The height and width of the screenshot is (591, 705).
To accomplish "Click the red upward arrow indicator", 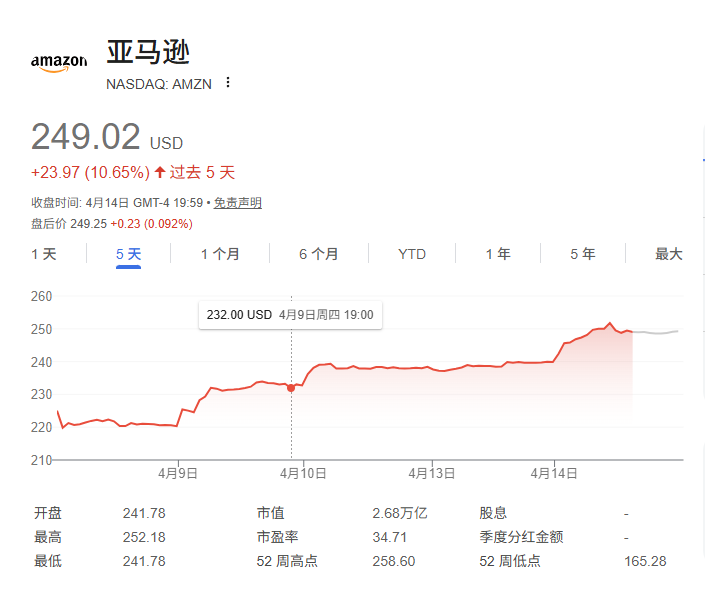I will (160, 172).
